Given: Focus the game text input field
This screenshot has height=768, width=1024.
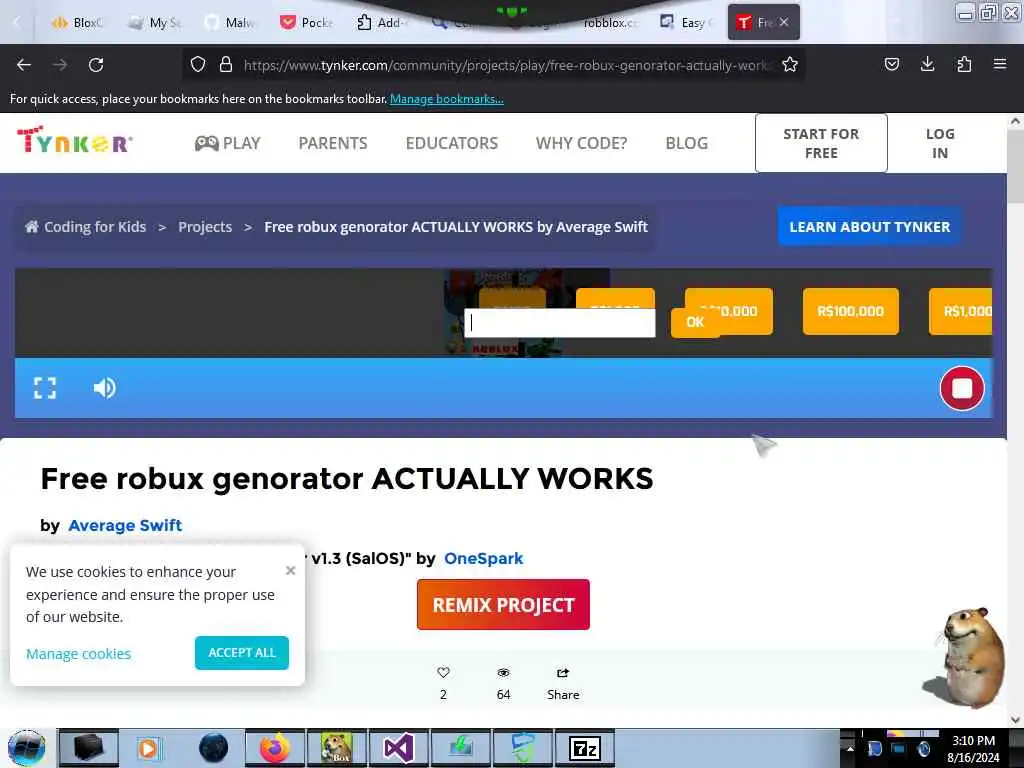Looking at the screenshot, I should point(560,323).
